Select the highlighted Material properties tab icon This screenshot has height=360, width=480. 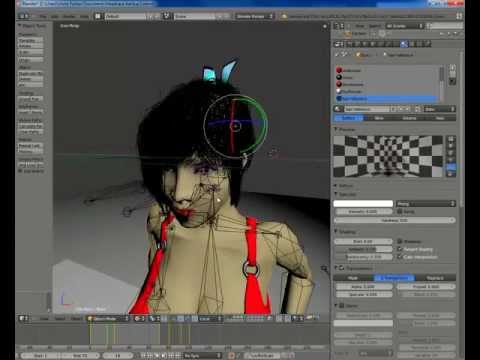404,44
